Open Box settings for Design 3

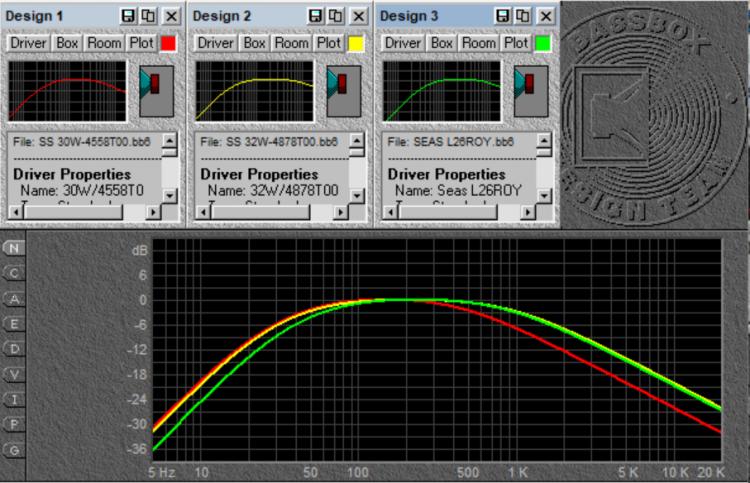coord(441,43)
